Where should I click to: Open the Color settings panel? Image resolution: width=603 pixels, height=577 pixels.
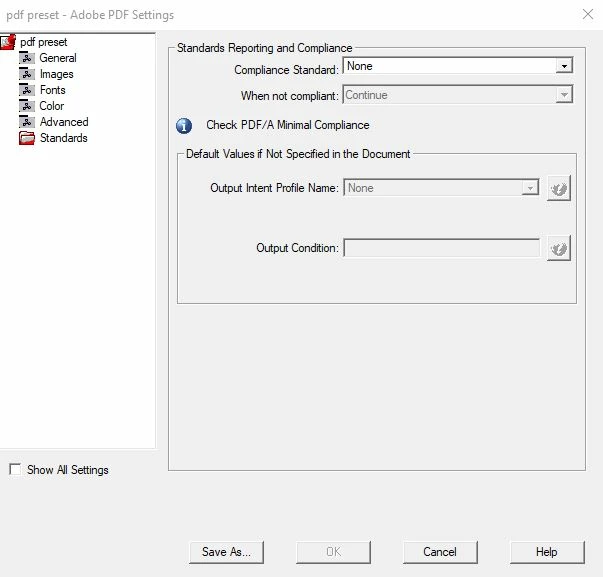coord(52,106)
